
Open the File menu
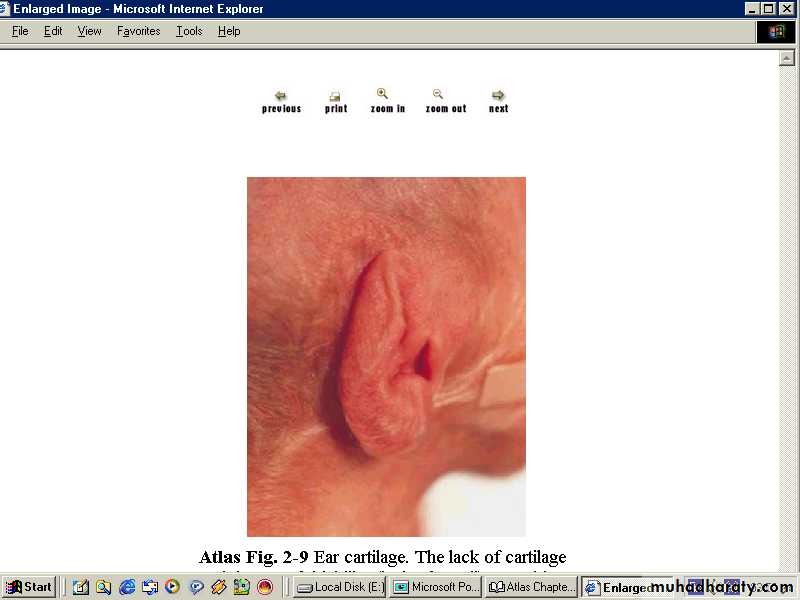20,31
